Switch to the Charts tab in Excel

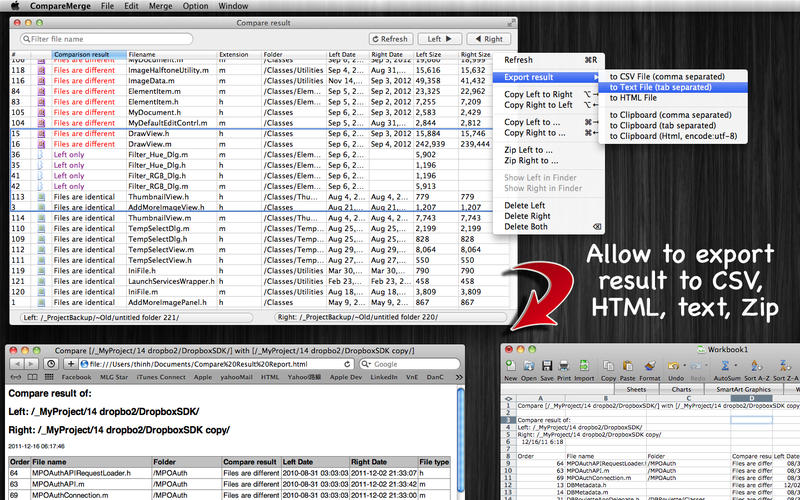pos(681,389)
